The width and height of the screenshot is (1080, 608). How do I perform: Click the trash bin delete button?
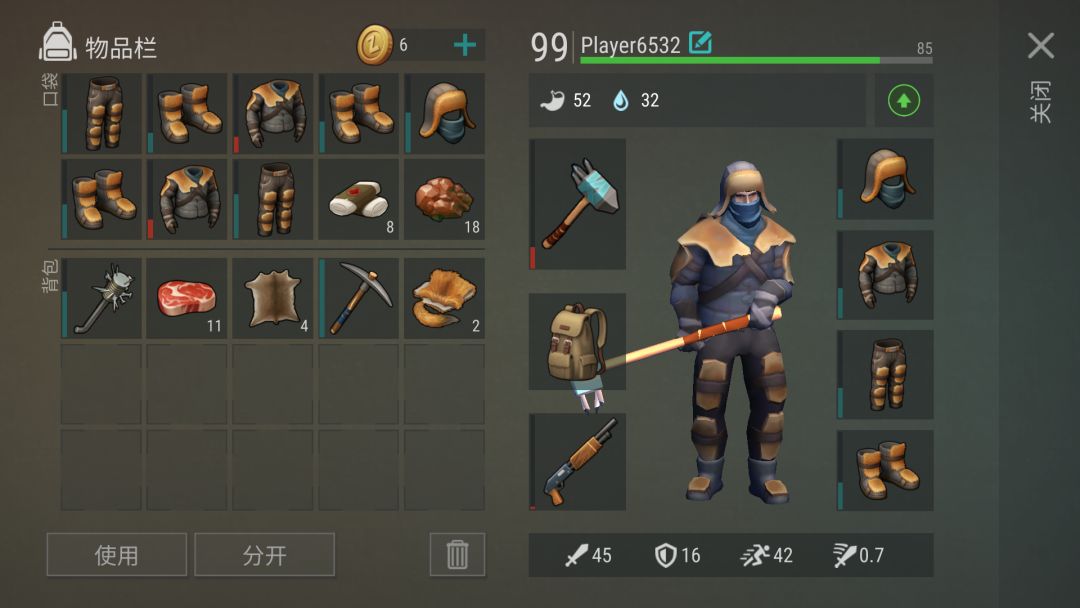pyautogui.click(x=457, y=554)
